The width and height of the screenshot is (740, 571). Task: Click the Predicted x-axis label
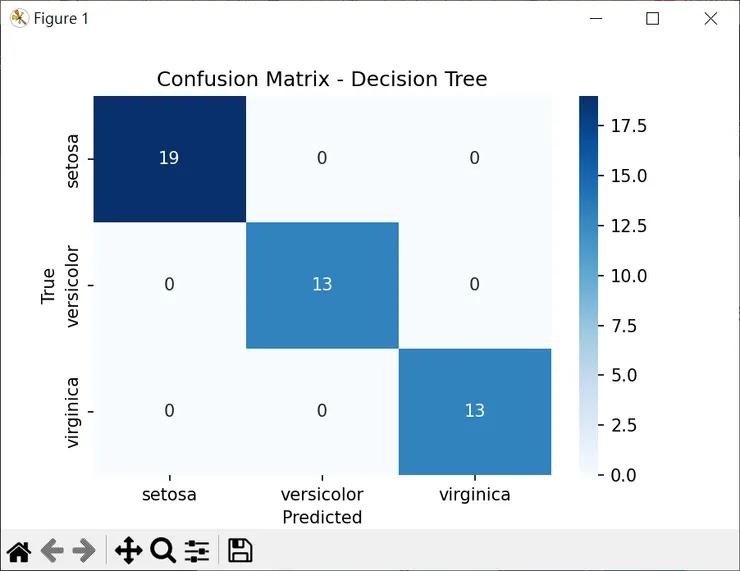(322, 517)
